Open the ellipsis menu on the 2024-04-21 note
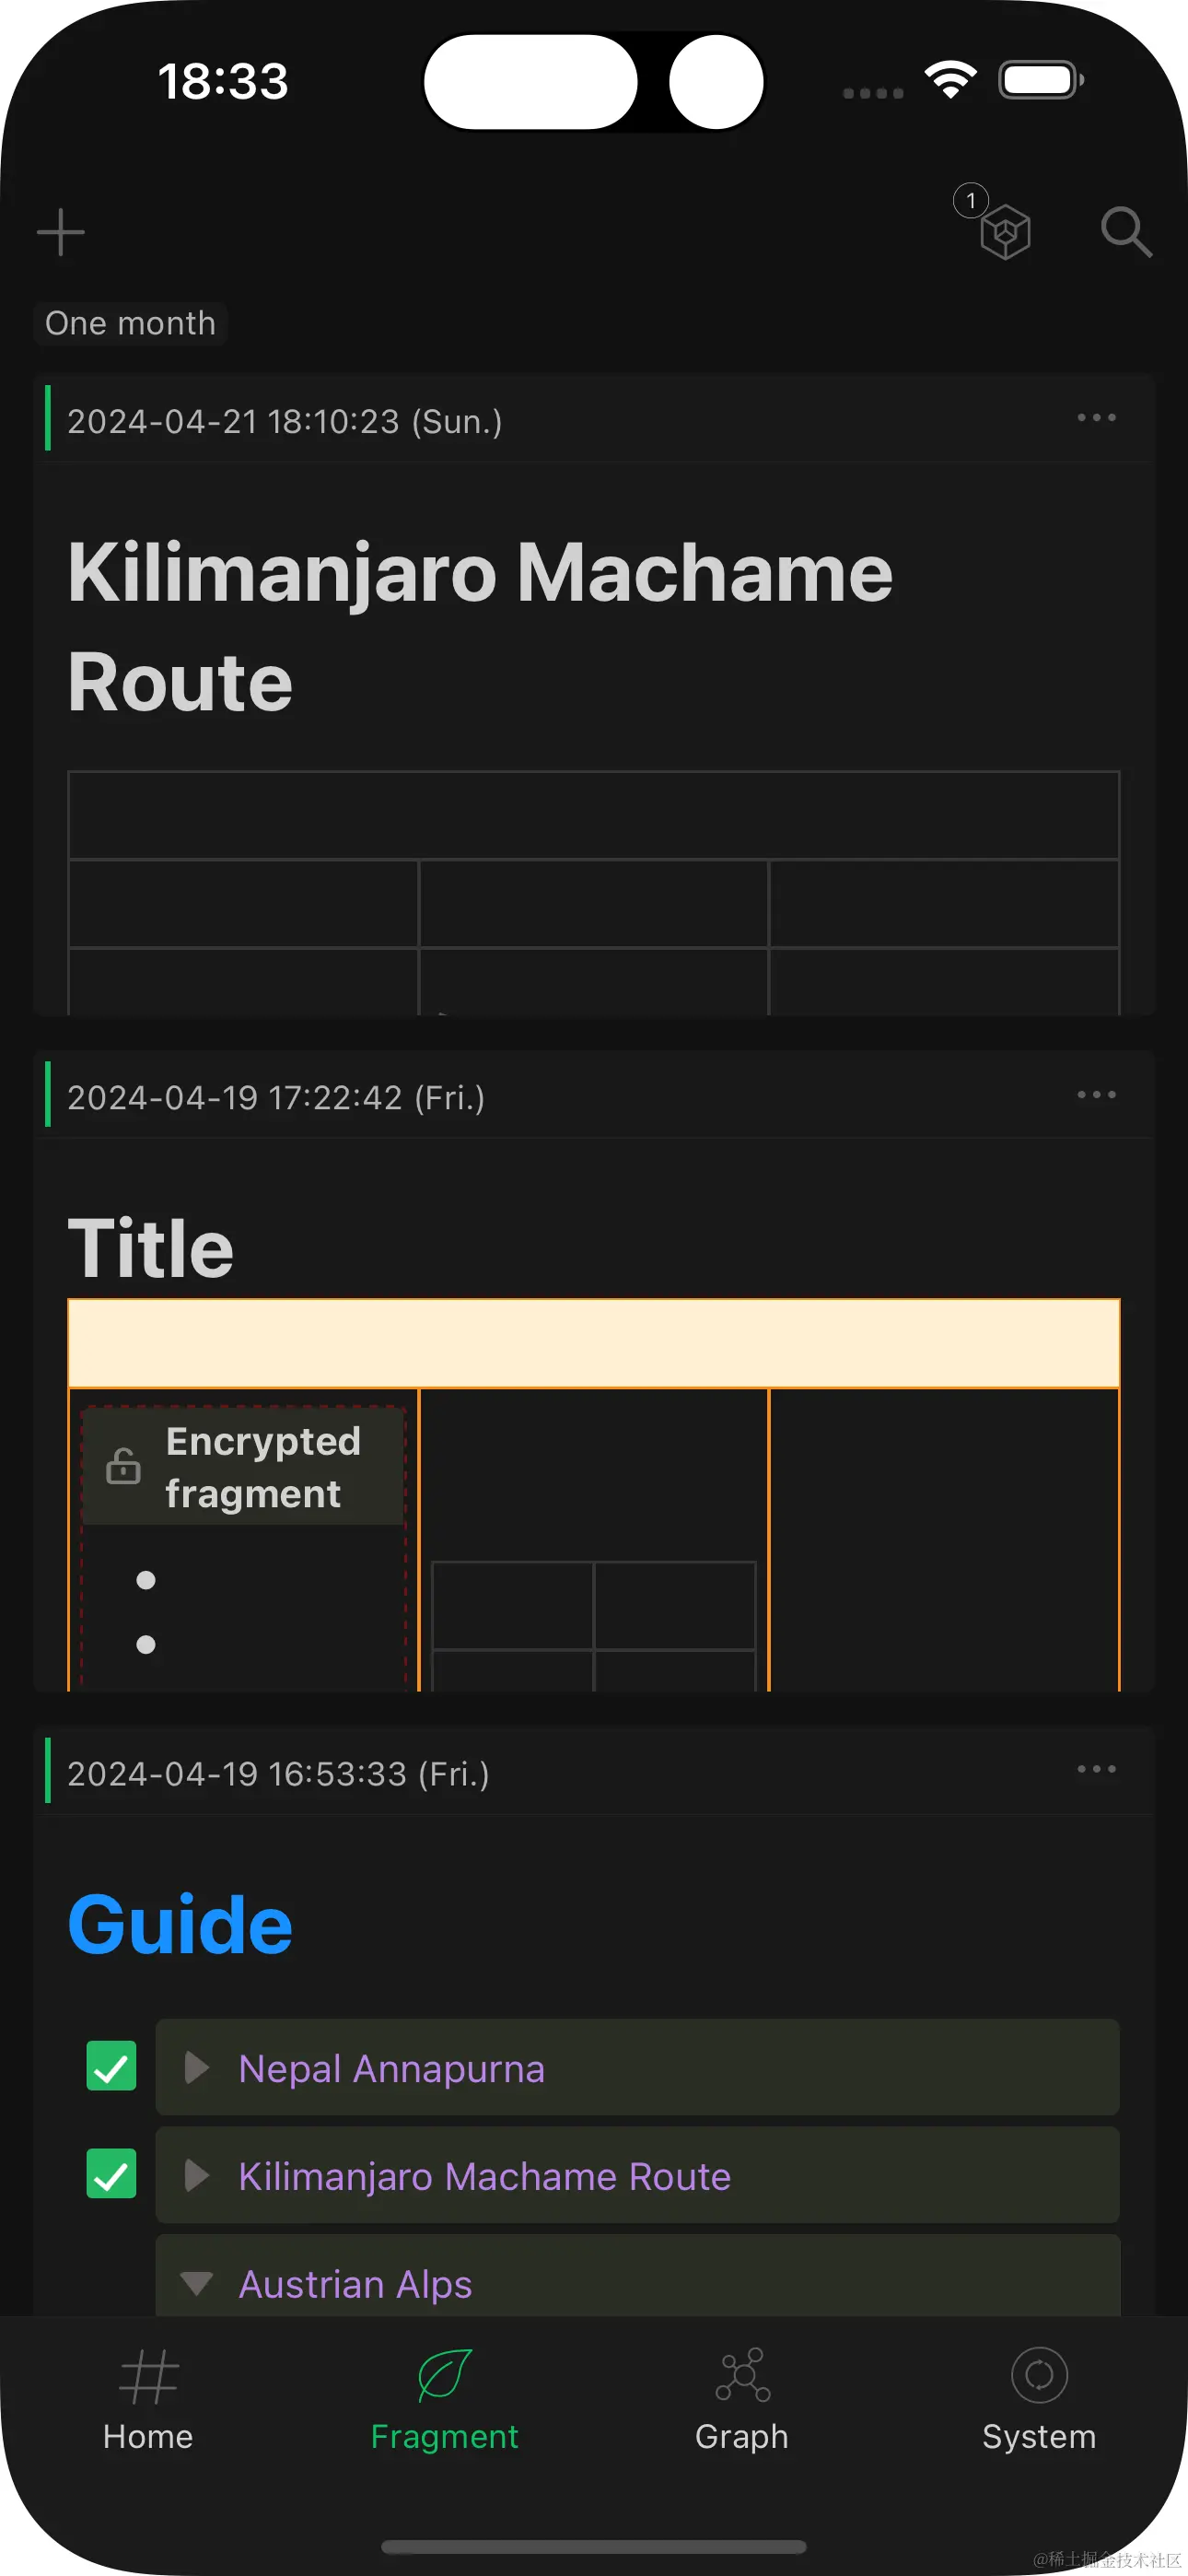Viewport: 1188px width, 2576px height. [1096, 420]
